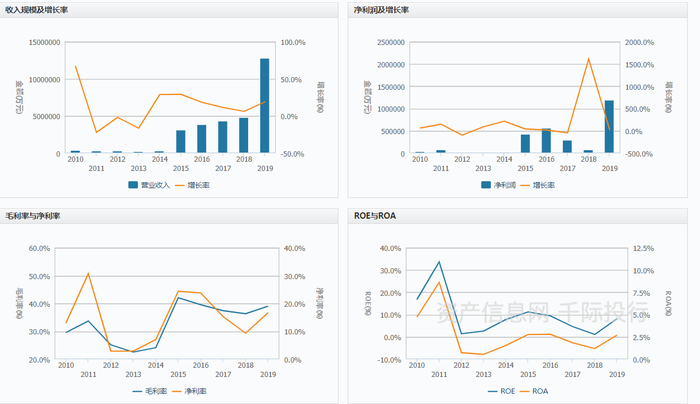Screen dimensions: 700x404
Task: Hide the ROA series via legend
Action: click(534, 391)
